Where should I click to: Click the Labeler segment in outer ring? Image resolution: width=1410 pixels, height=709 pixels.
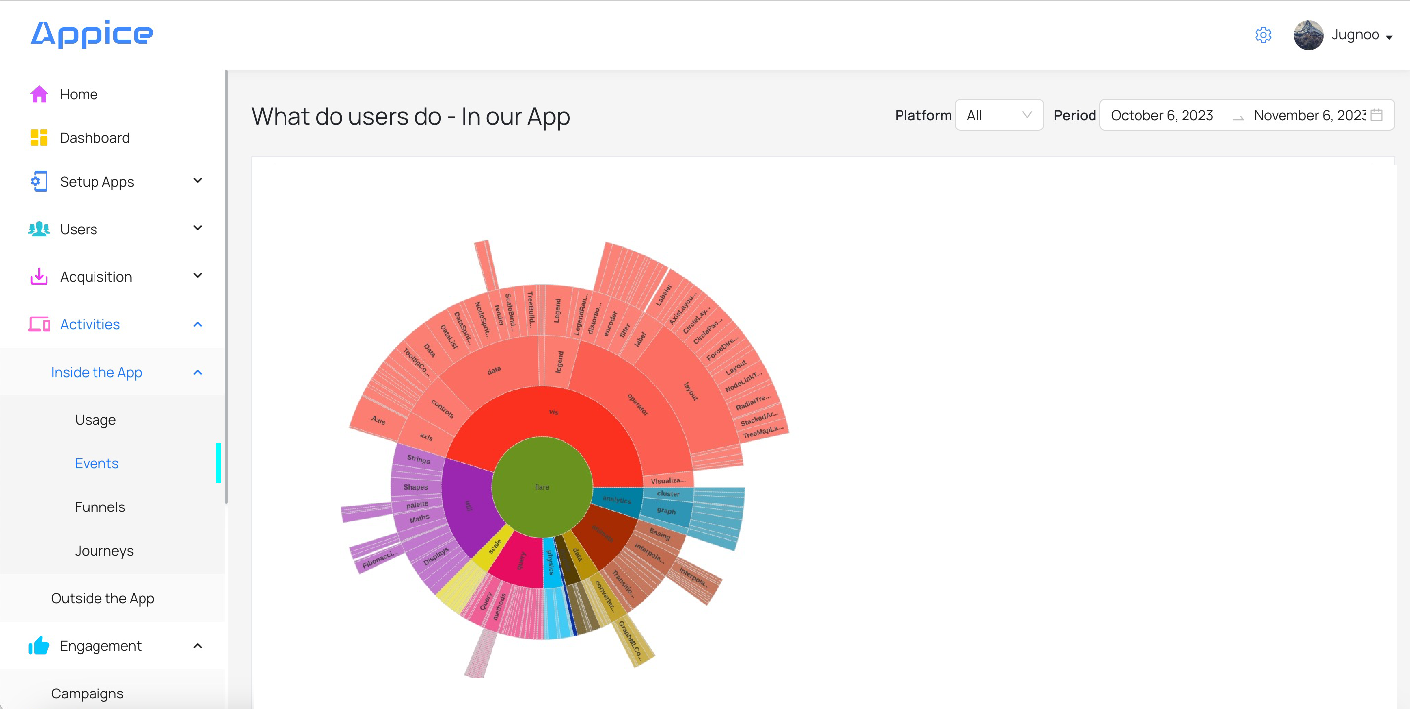click(x=662, y=296)
